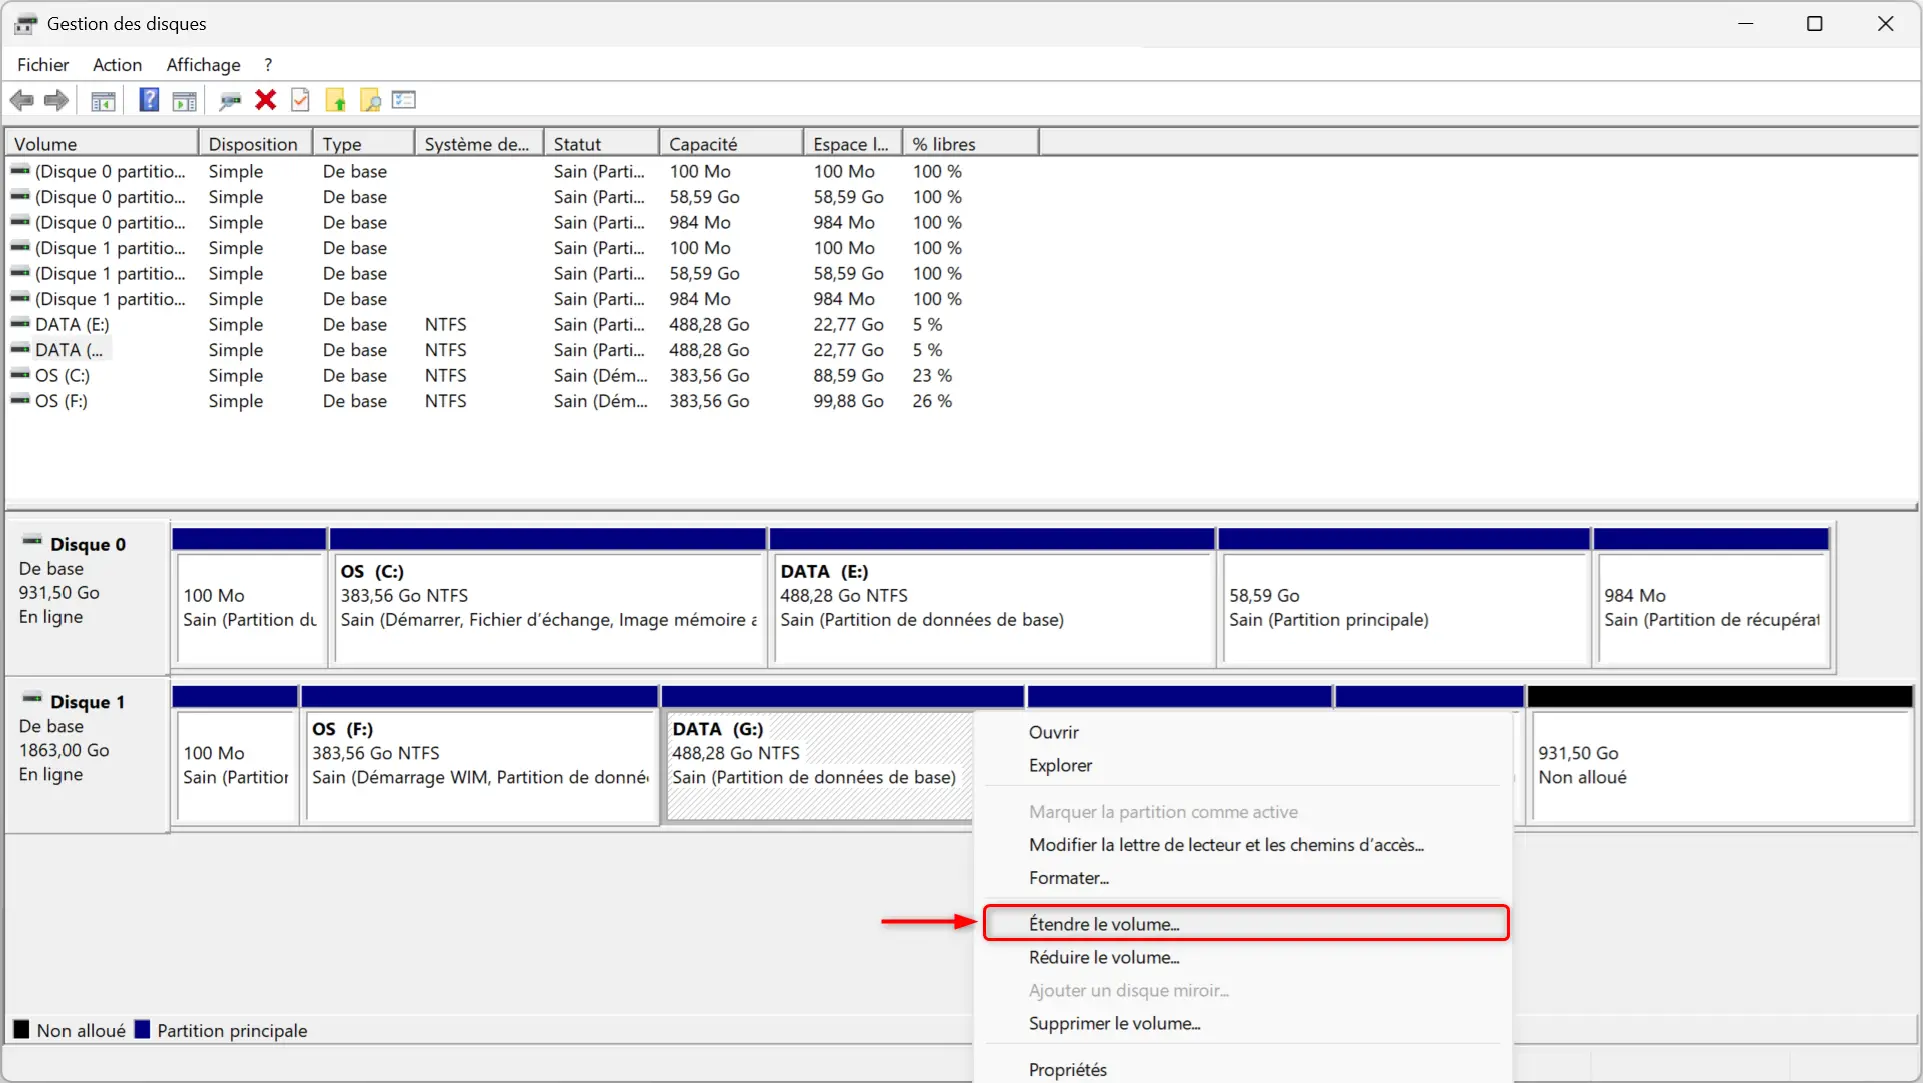1923x1083 pixels.
Task: Sort by the Volume column header
Action: (x=102, y=144)
